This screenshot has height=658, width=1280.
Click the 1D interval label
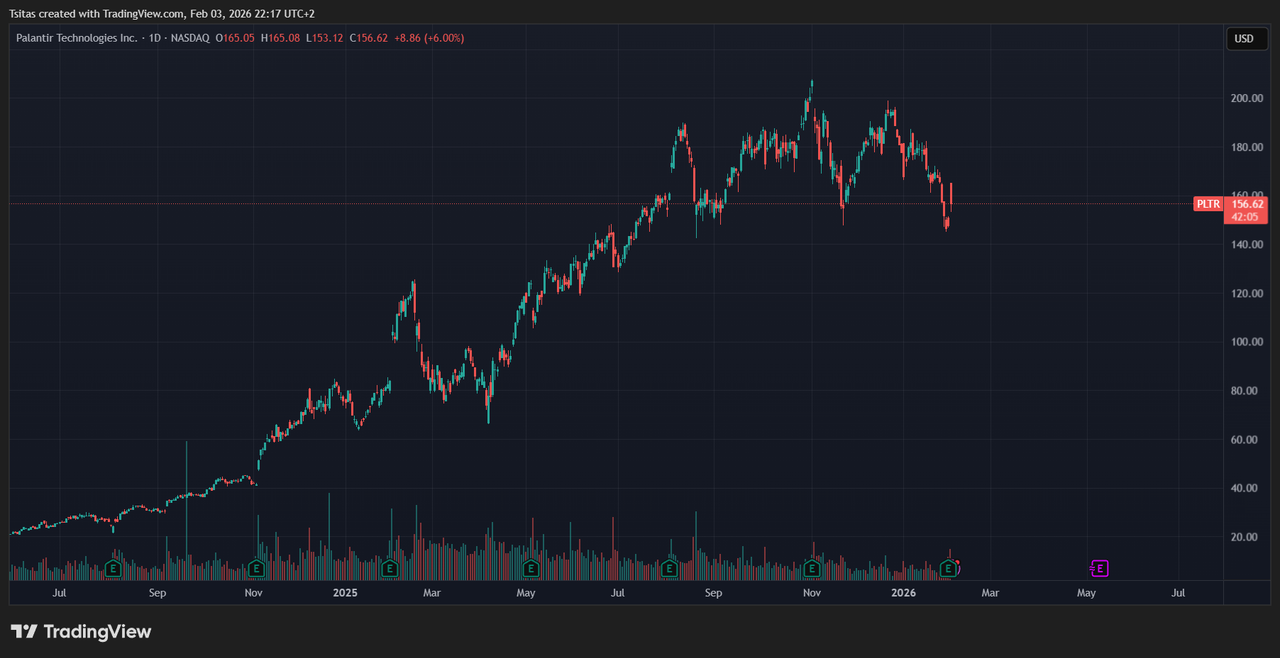pyautogui.click(x=154, y=38)
